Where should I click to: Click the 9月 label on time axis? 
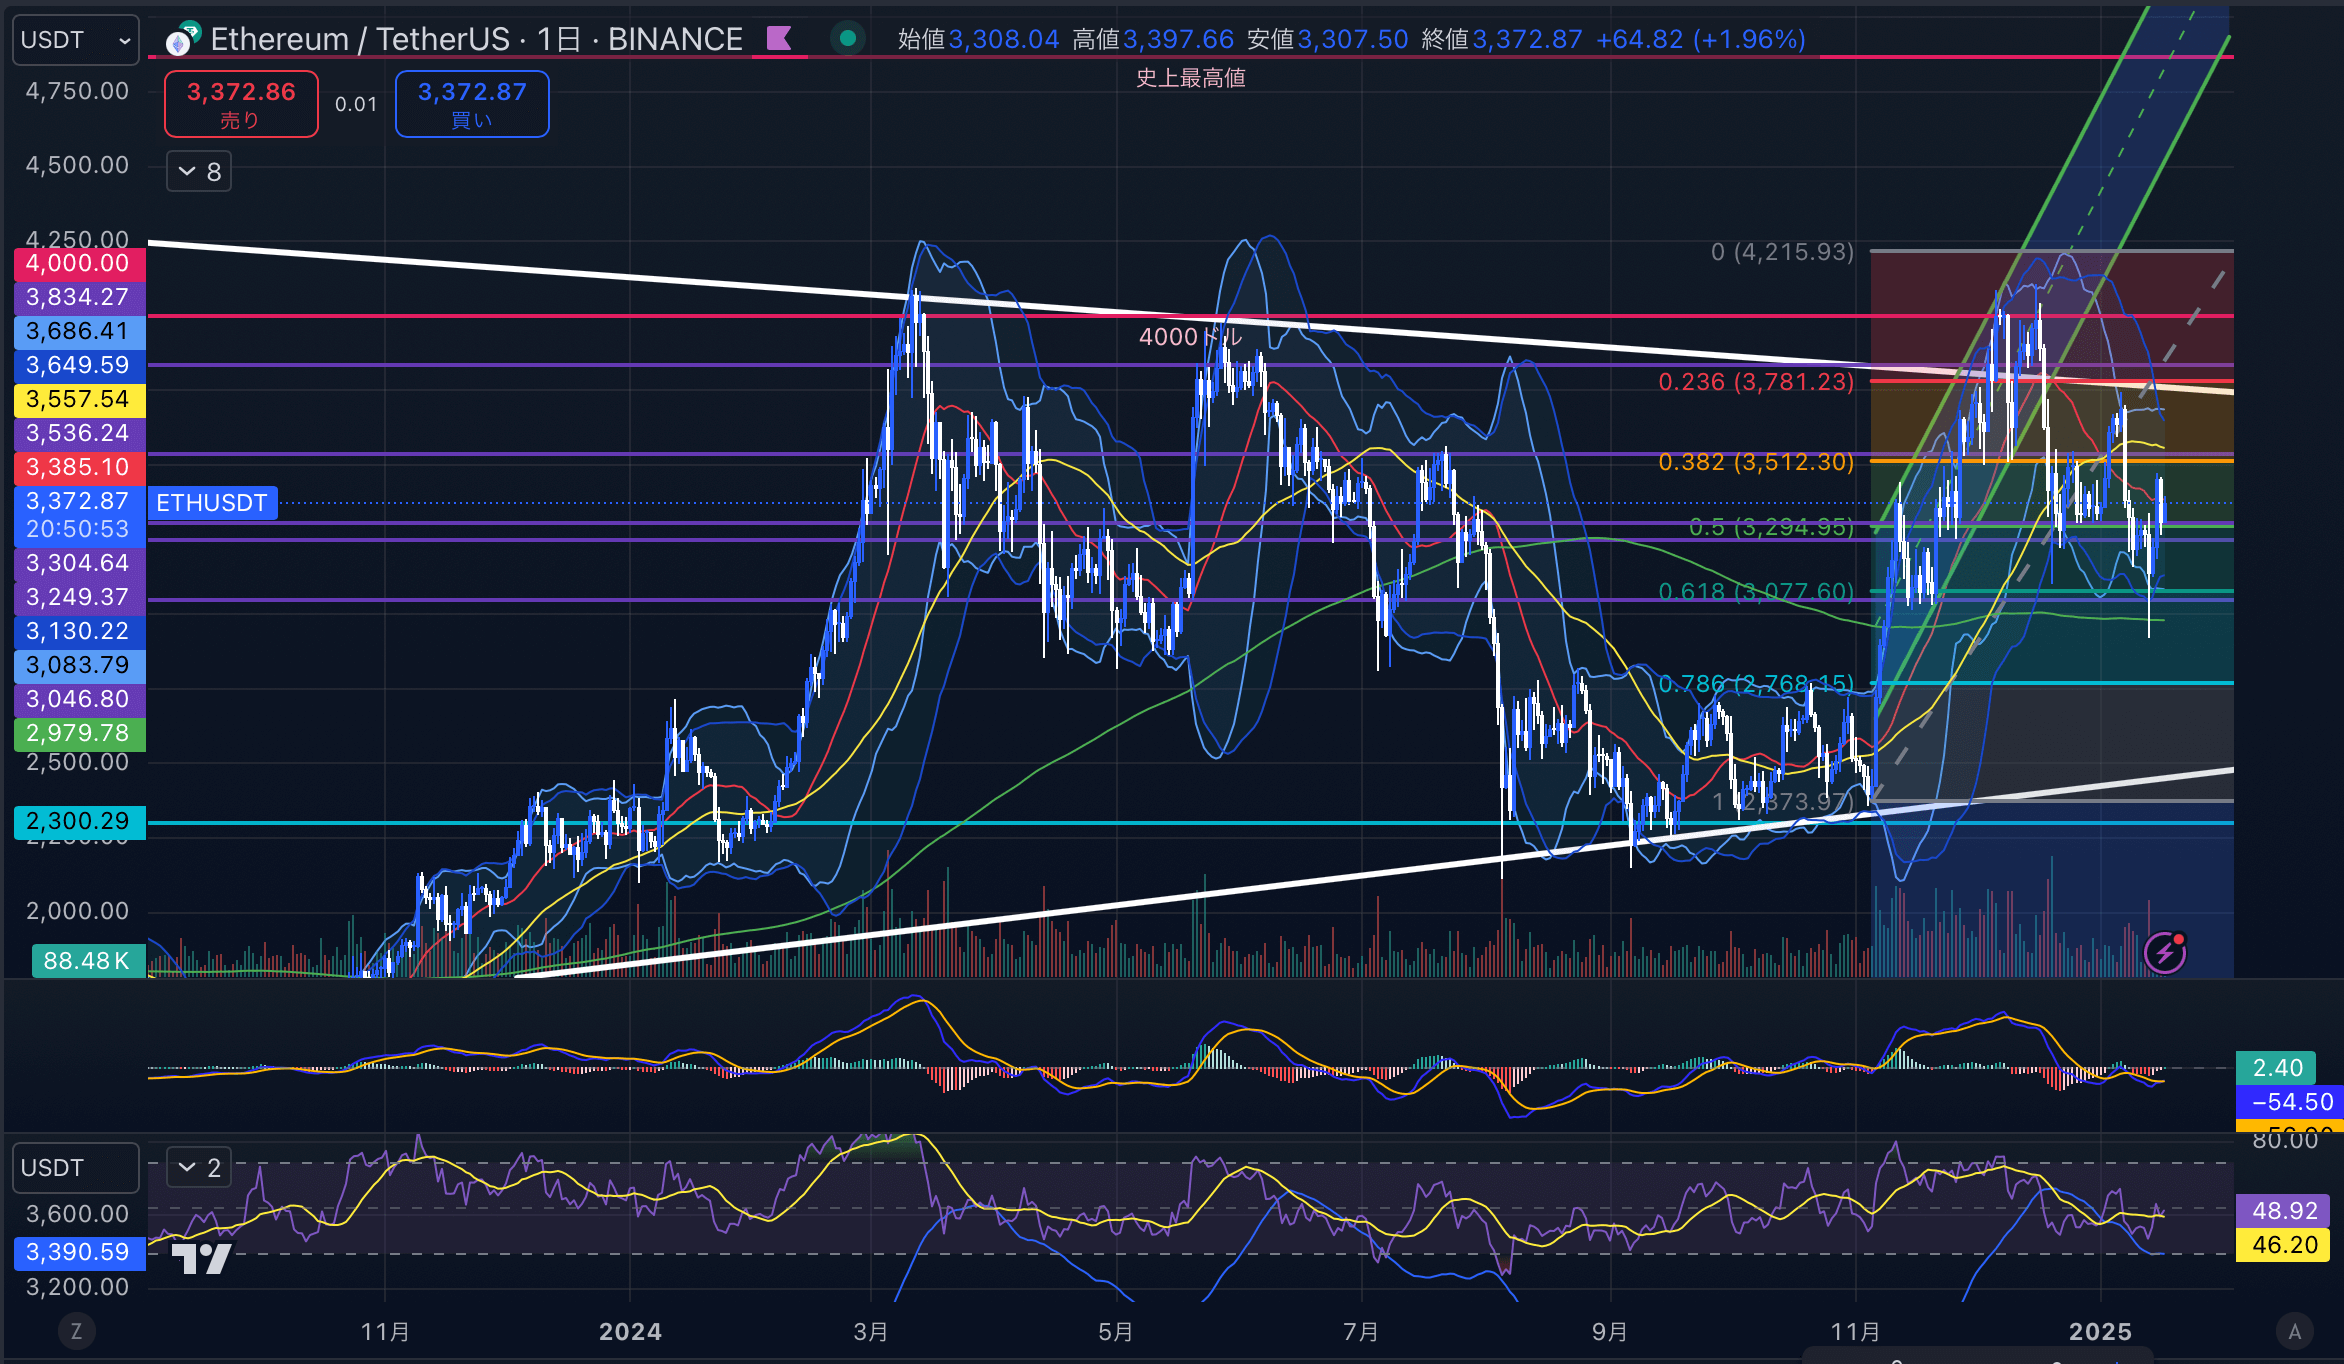1610,1332
